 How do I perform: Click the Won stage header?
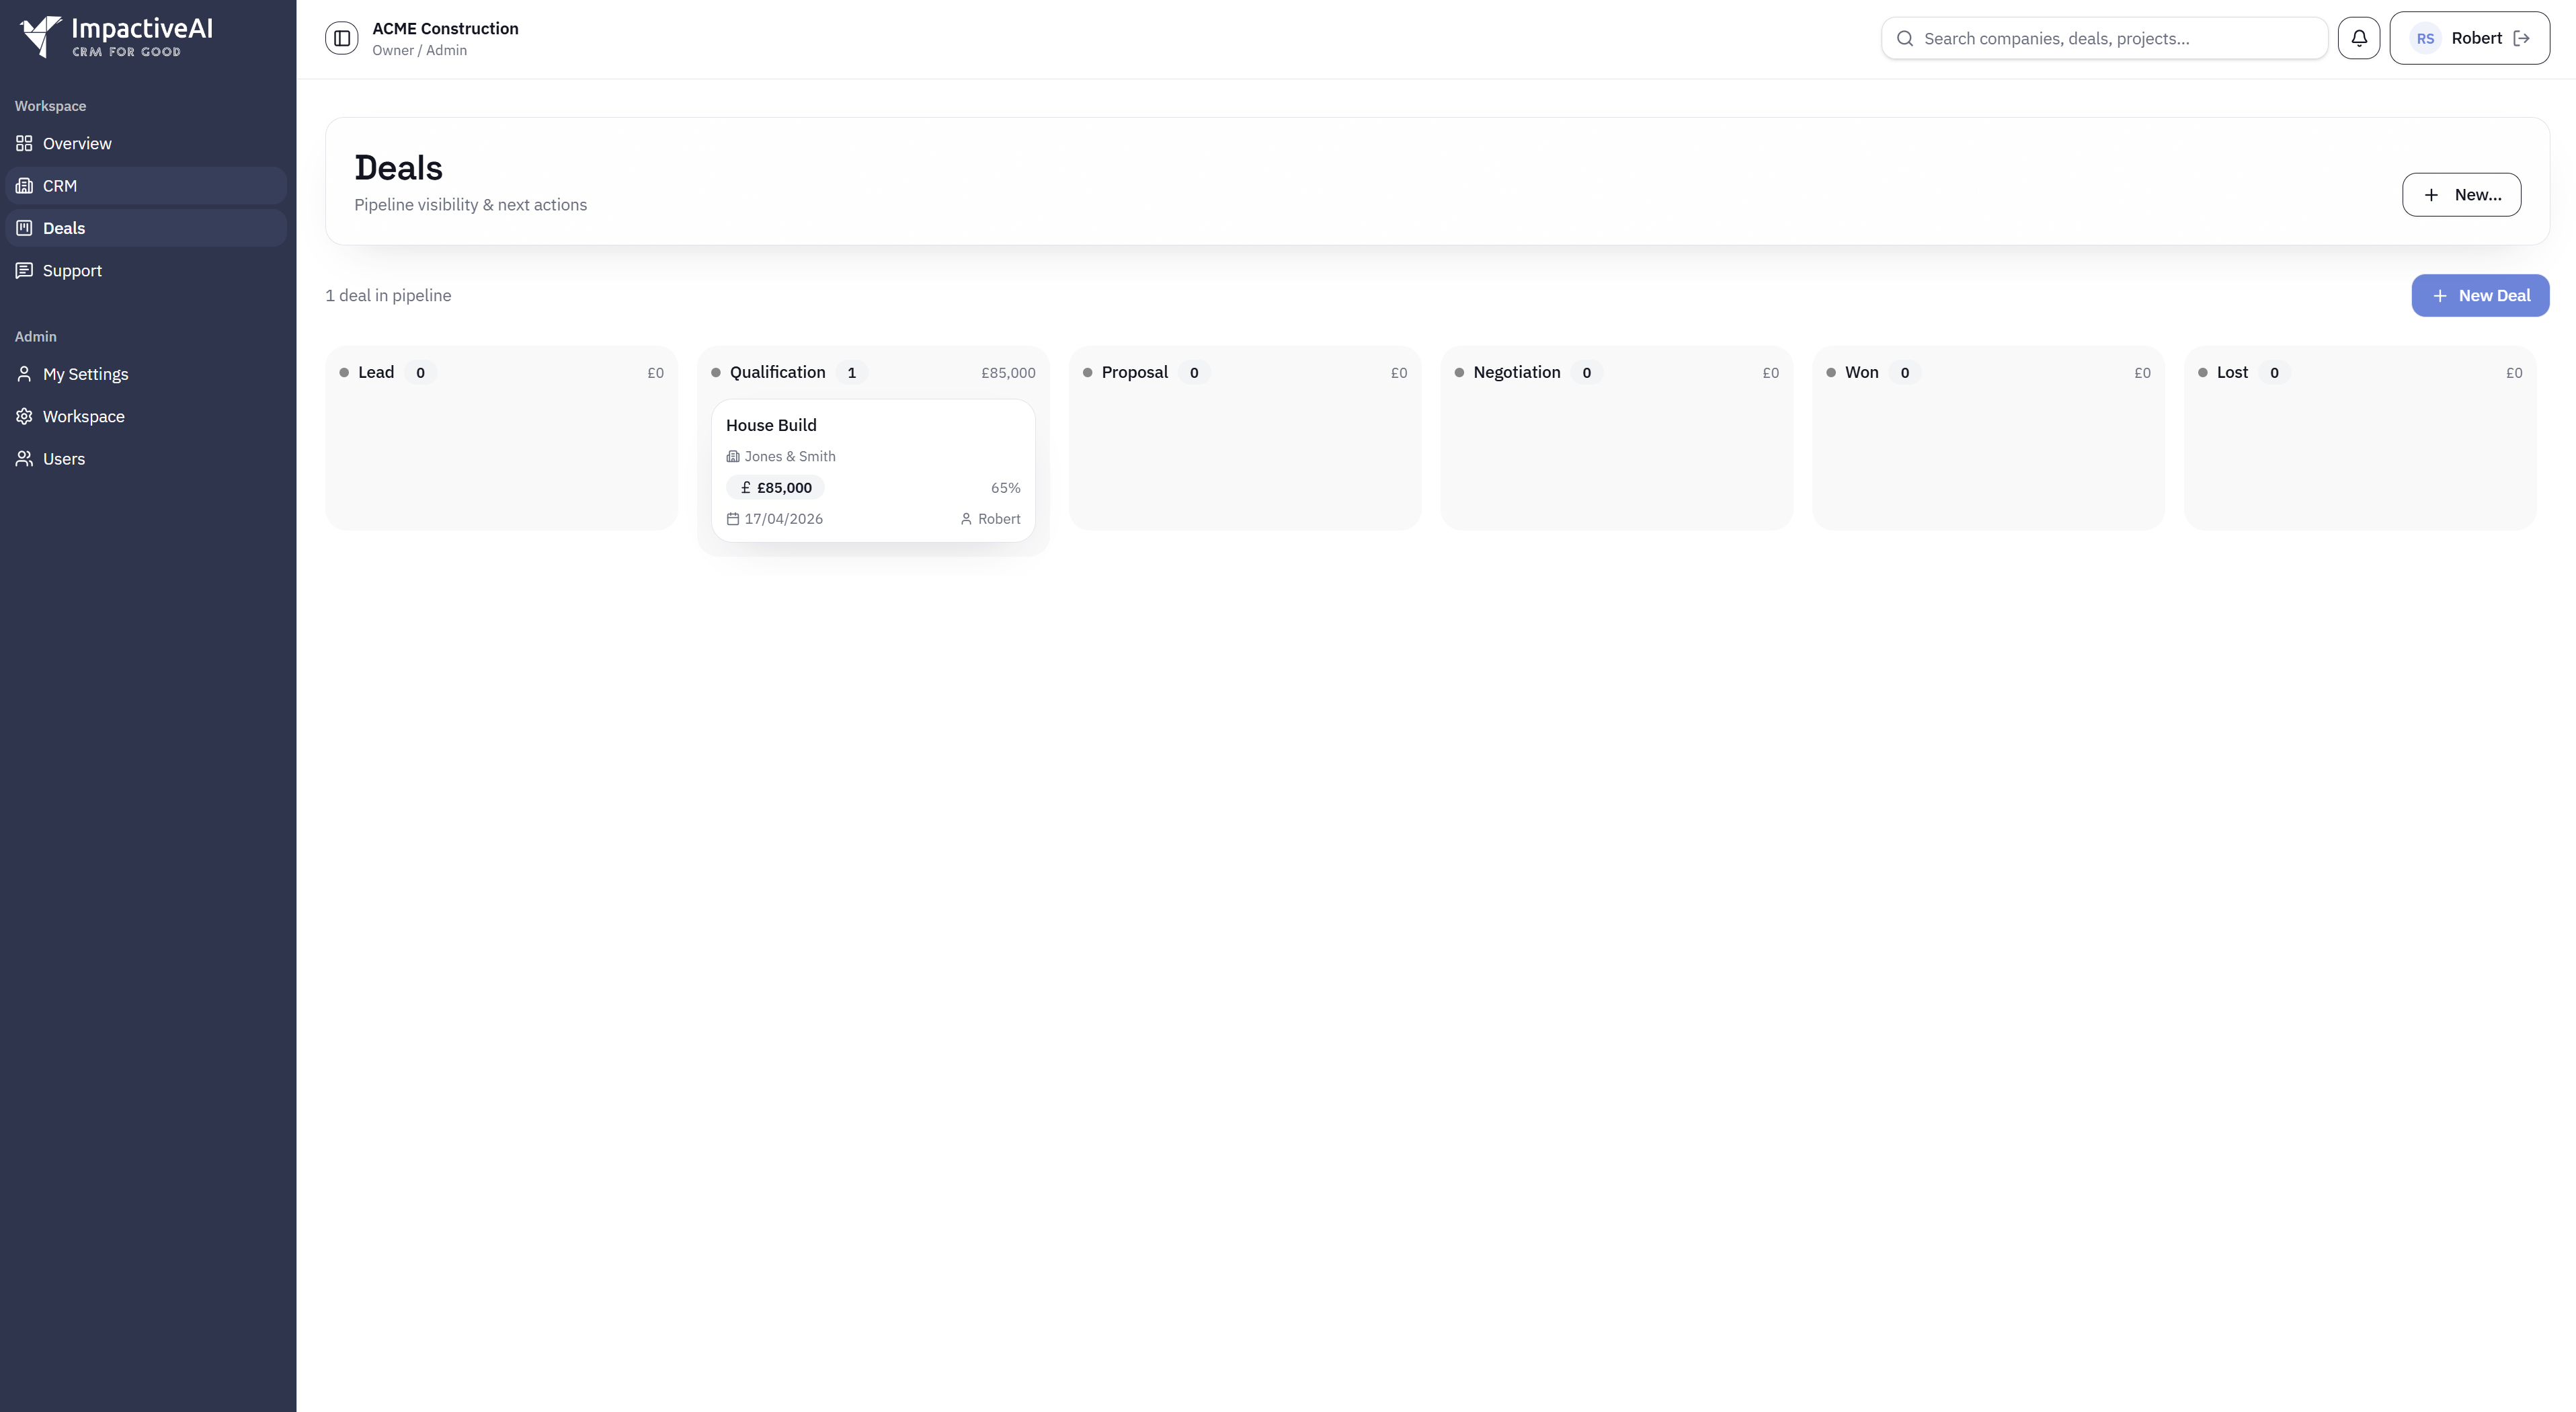(1862, 372)
